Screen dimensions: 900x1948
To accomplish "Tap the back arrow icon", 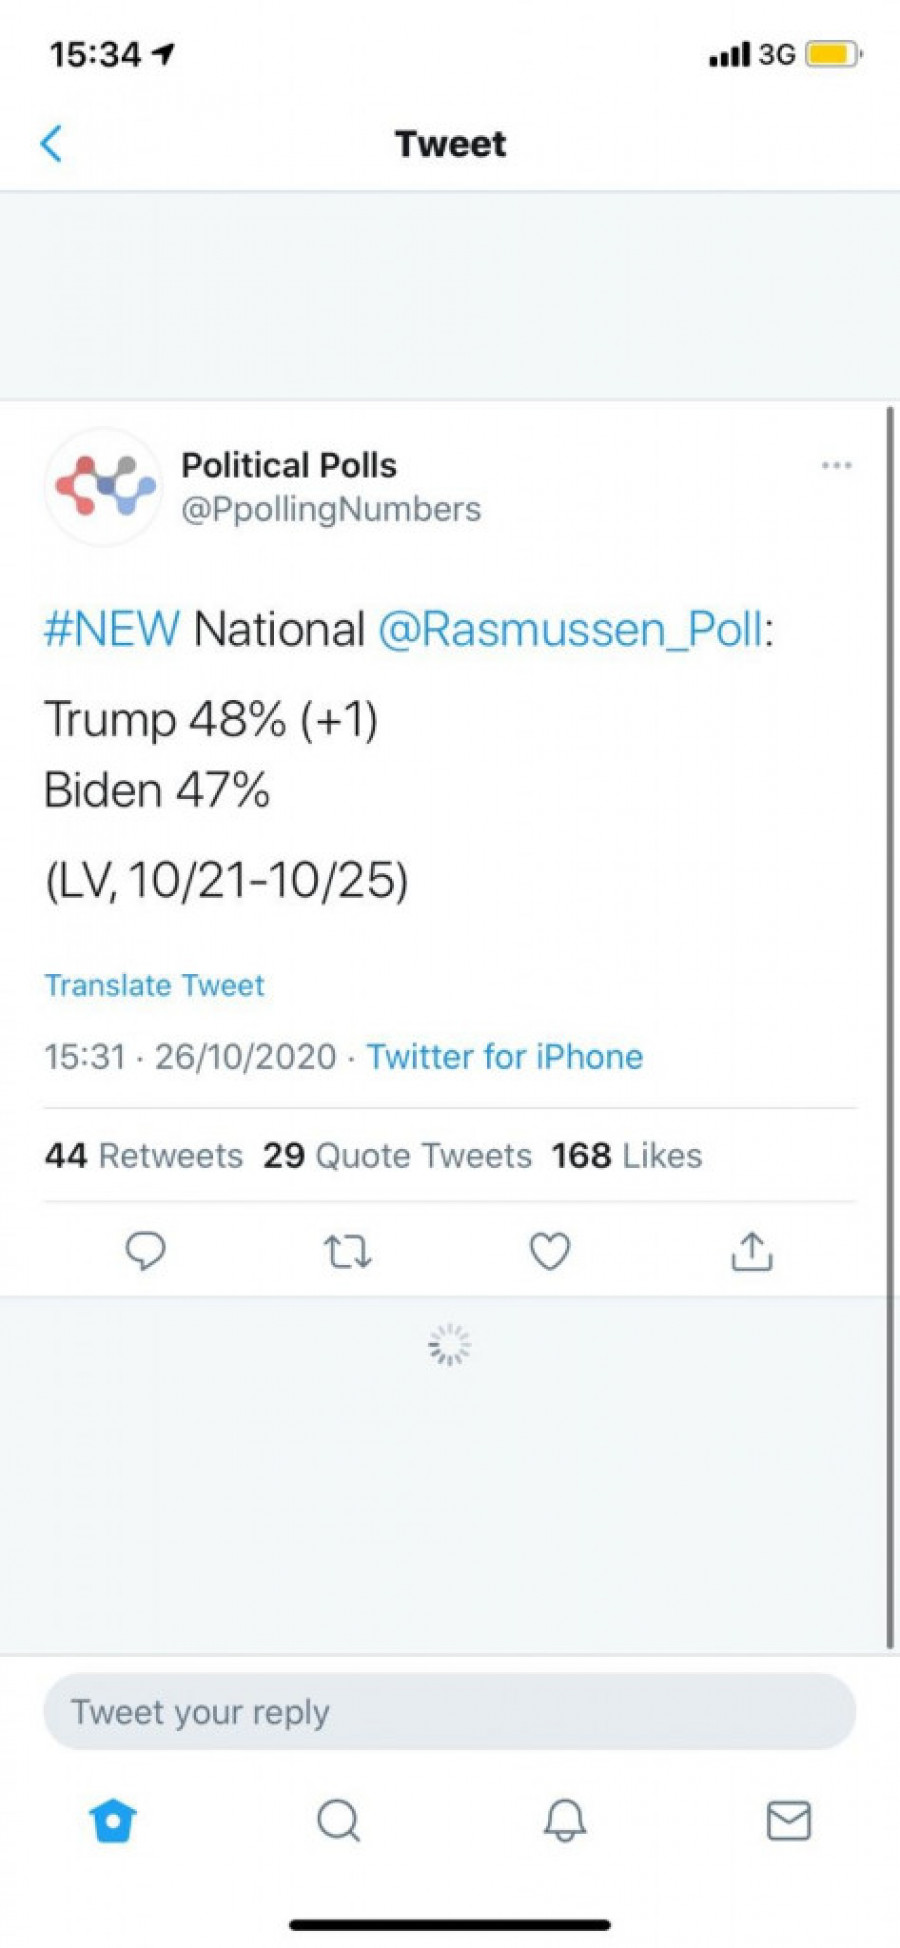I will 52,144.
